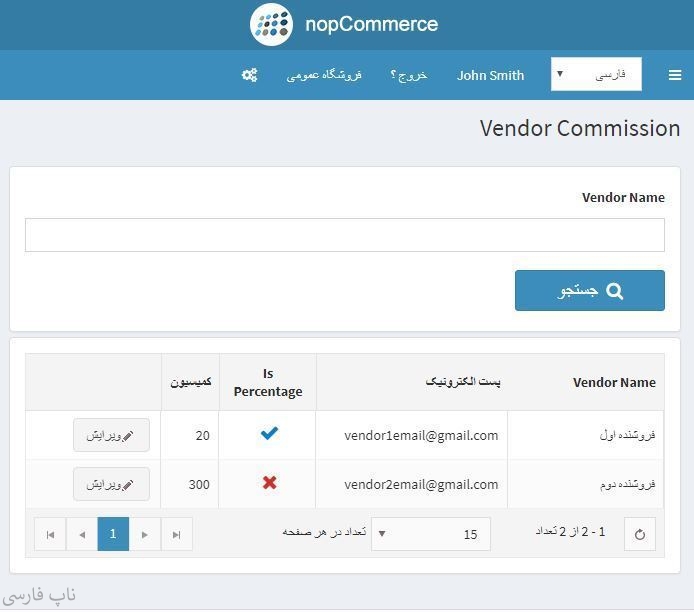Image resolution: width=694 pixels, height=612 pixels.
Task: Open the hamburger sidebar menu
Action: tap(675, 75)
